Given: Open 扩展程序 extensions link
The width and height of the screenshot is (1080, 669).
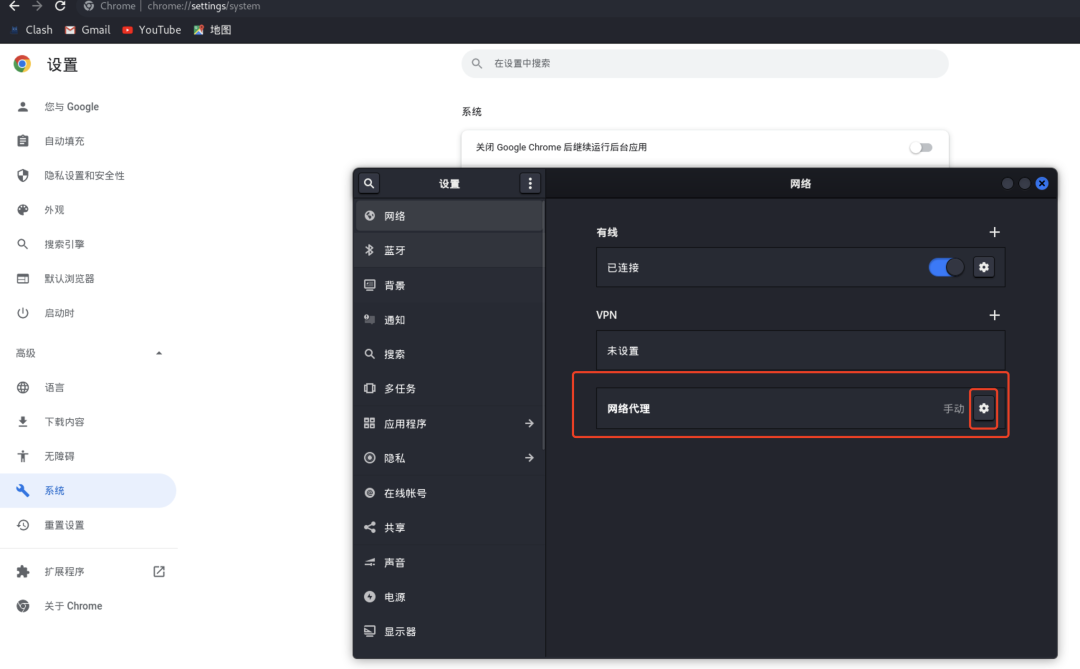Looking at the screenshot, I should (x=88, y=572).
